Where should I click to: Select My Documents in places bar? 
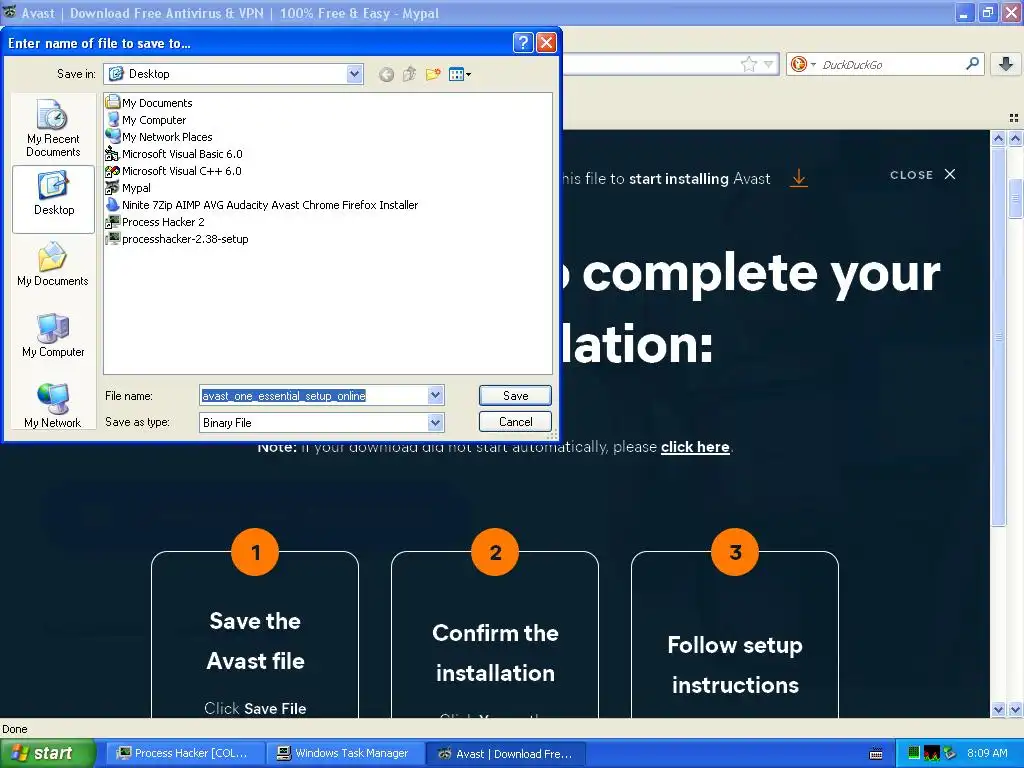click(53, 264)
